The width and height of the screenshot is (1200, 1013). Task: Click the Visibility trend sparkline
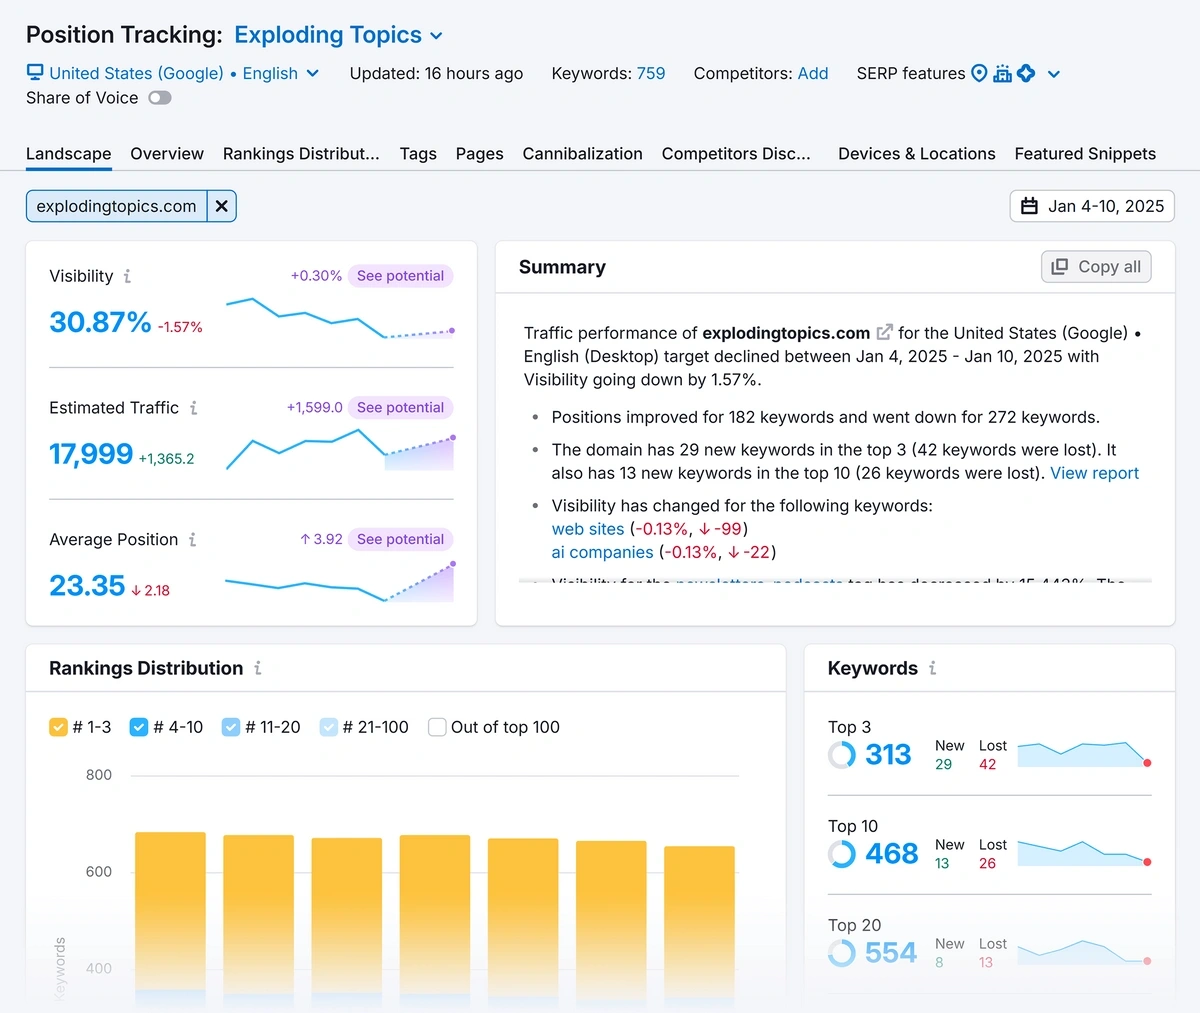coord(340,318)
